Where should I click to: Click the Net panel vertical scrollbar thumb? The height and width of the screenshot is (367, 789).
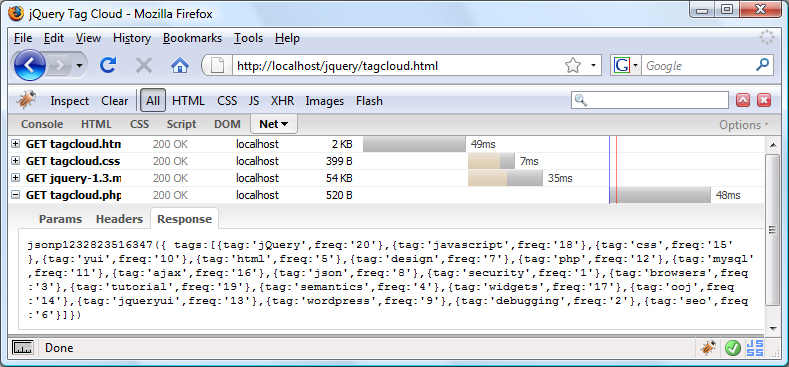point(773,230)
